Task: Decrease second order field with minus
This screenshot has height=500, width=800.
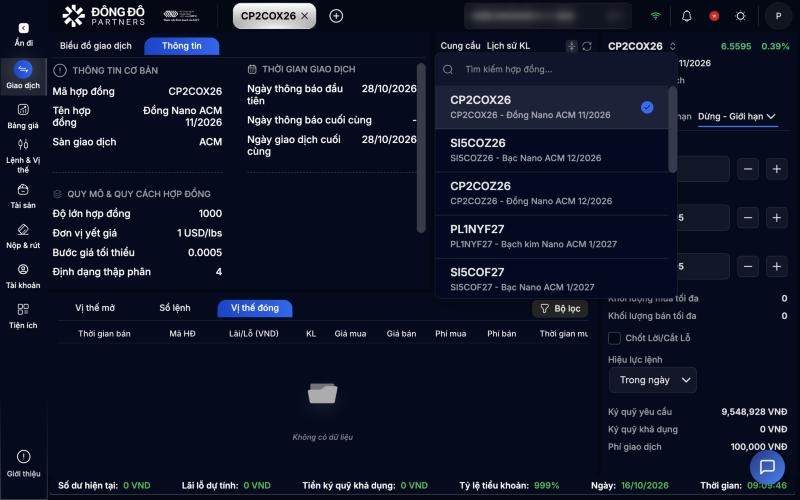Action: tap(747, 218)
